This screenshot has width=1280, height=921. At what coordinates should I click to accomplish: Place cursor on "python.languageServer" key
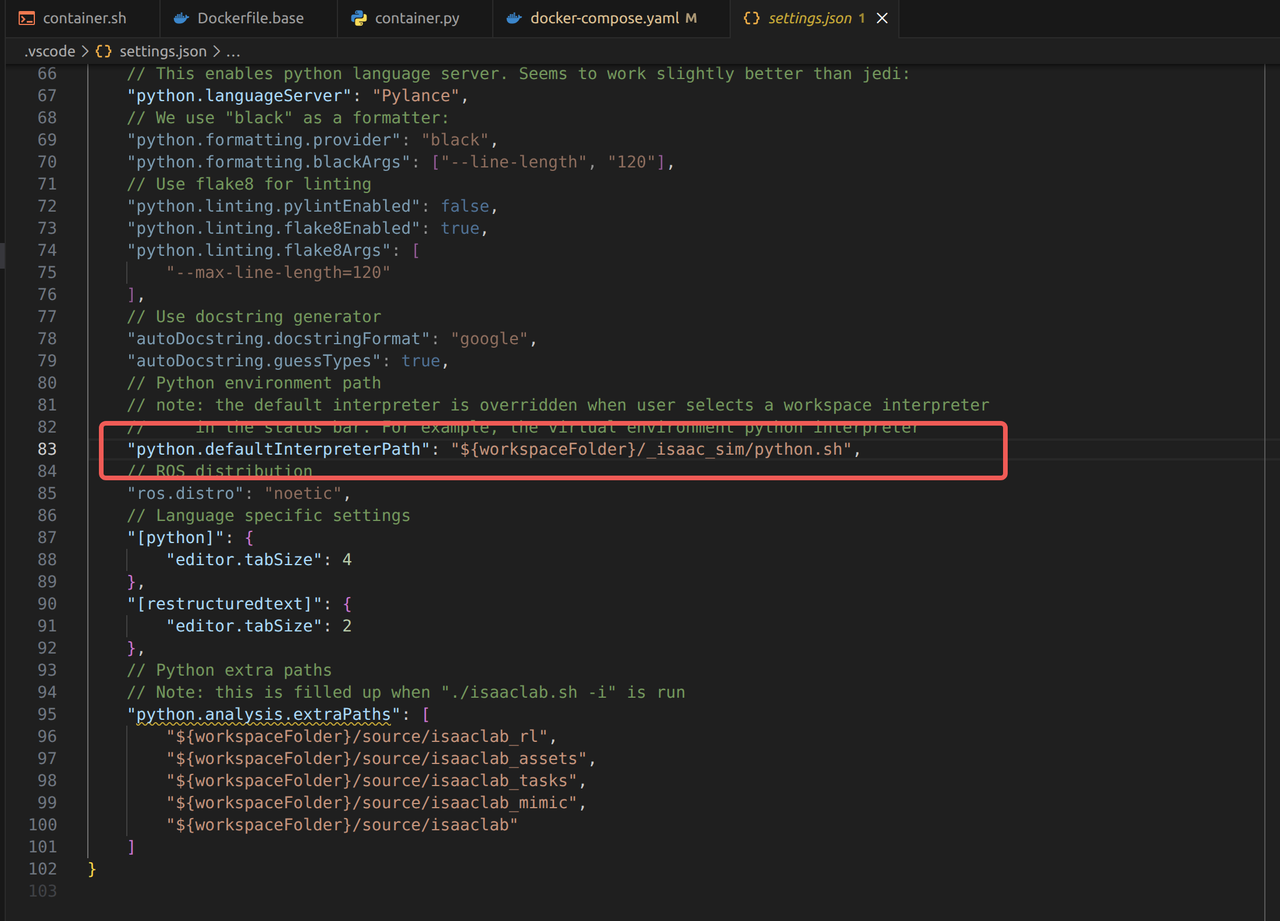tap(240, 96)
